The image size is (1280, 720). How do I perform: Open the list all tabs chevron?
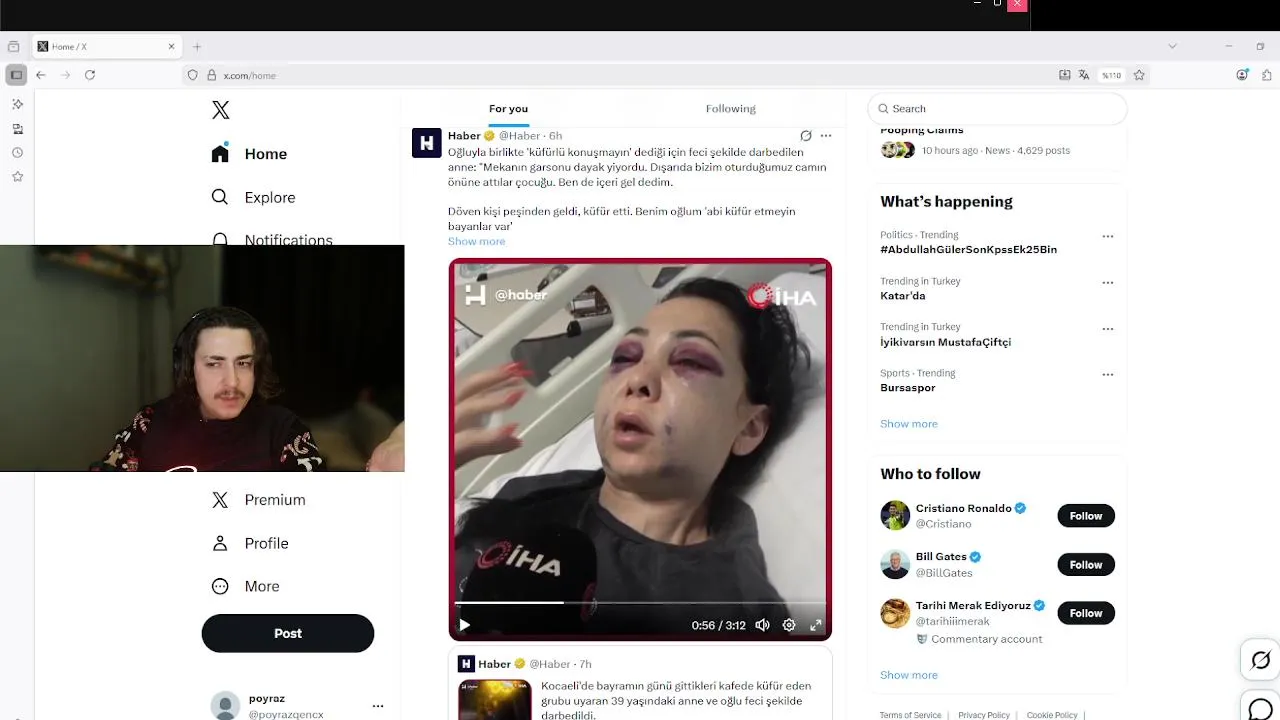(1173, 46)
